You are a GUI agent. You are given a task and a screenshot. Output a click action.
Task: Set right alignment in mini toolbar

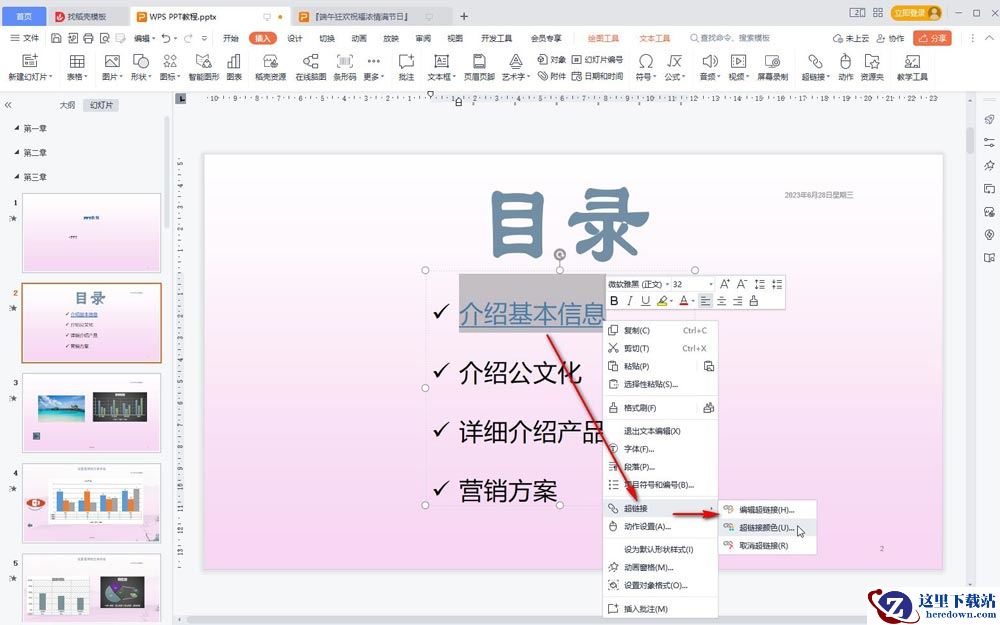pyautogui.click(x=738, y=301)
